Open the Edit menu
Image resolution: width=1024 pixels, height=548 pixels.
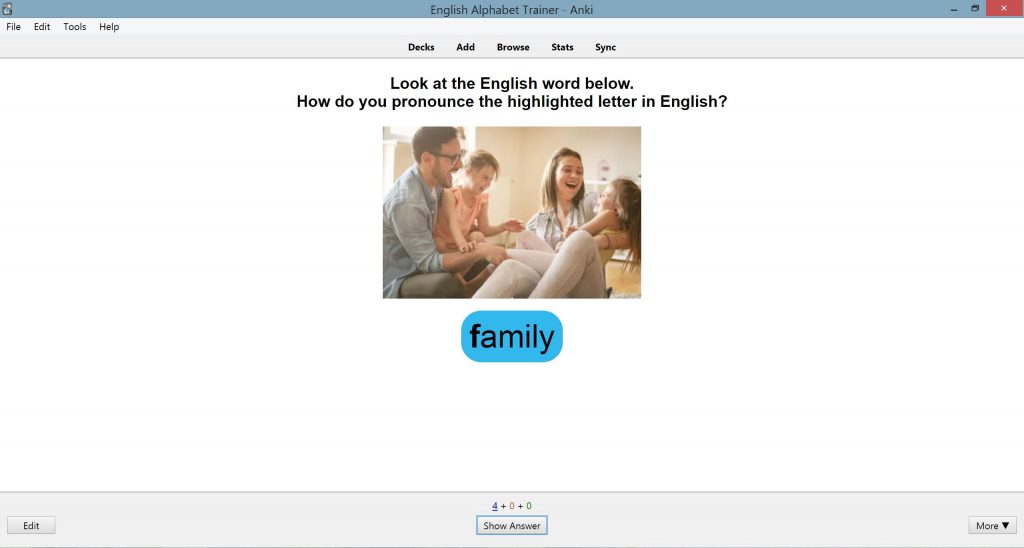point(42,27)
